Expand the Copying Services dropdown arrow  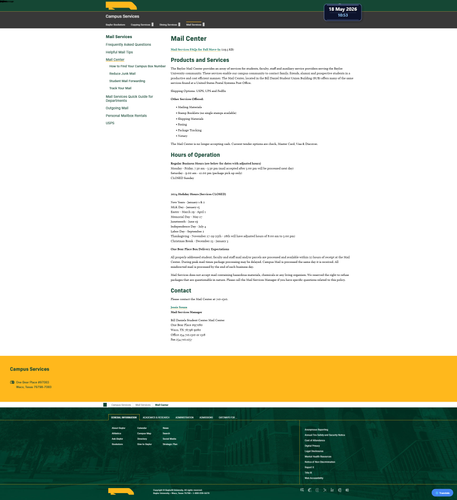pos(152,24)
